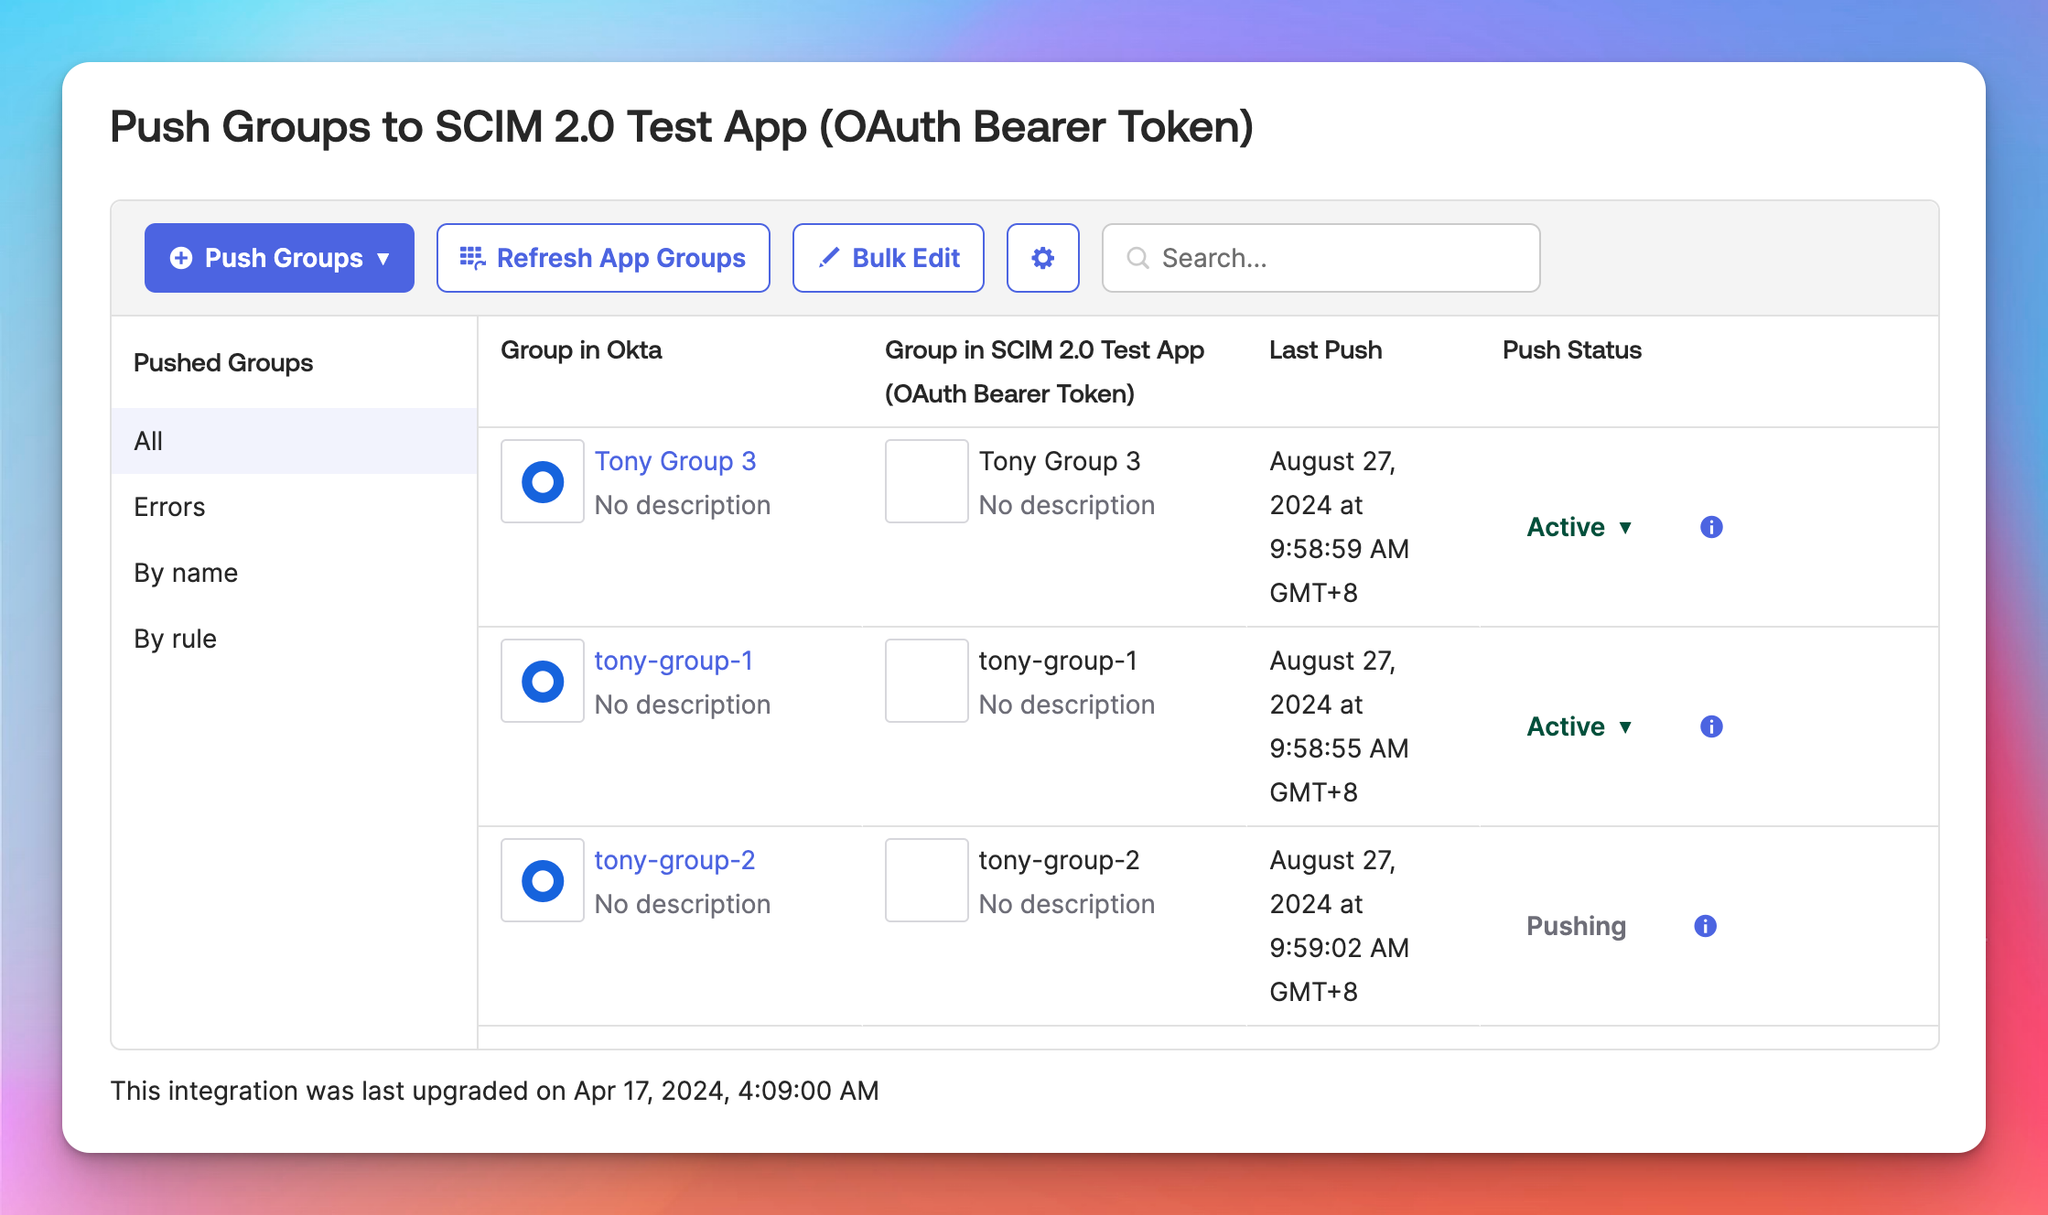The width and height of the screenshot is (2048, 1215).
Task: Select the By rule filter
Action: click(x=294, y=639)
